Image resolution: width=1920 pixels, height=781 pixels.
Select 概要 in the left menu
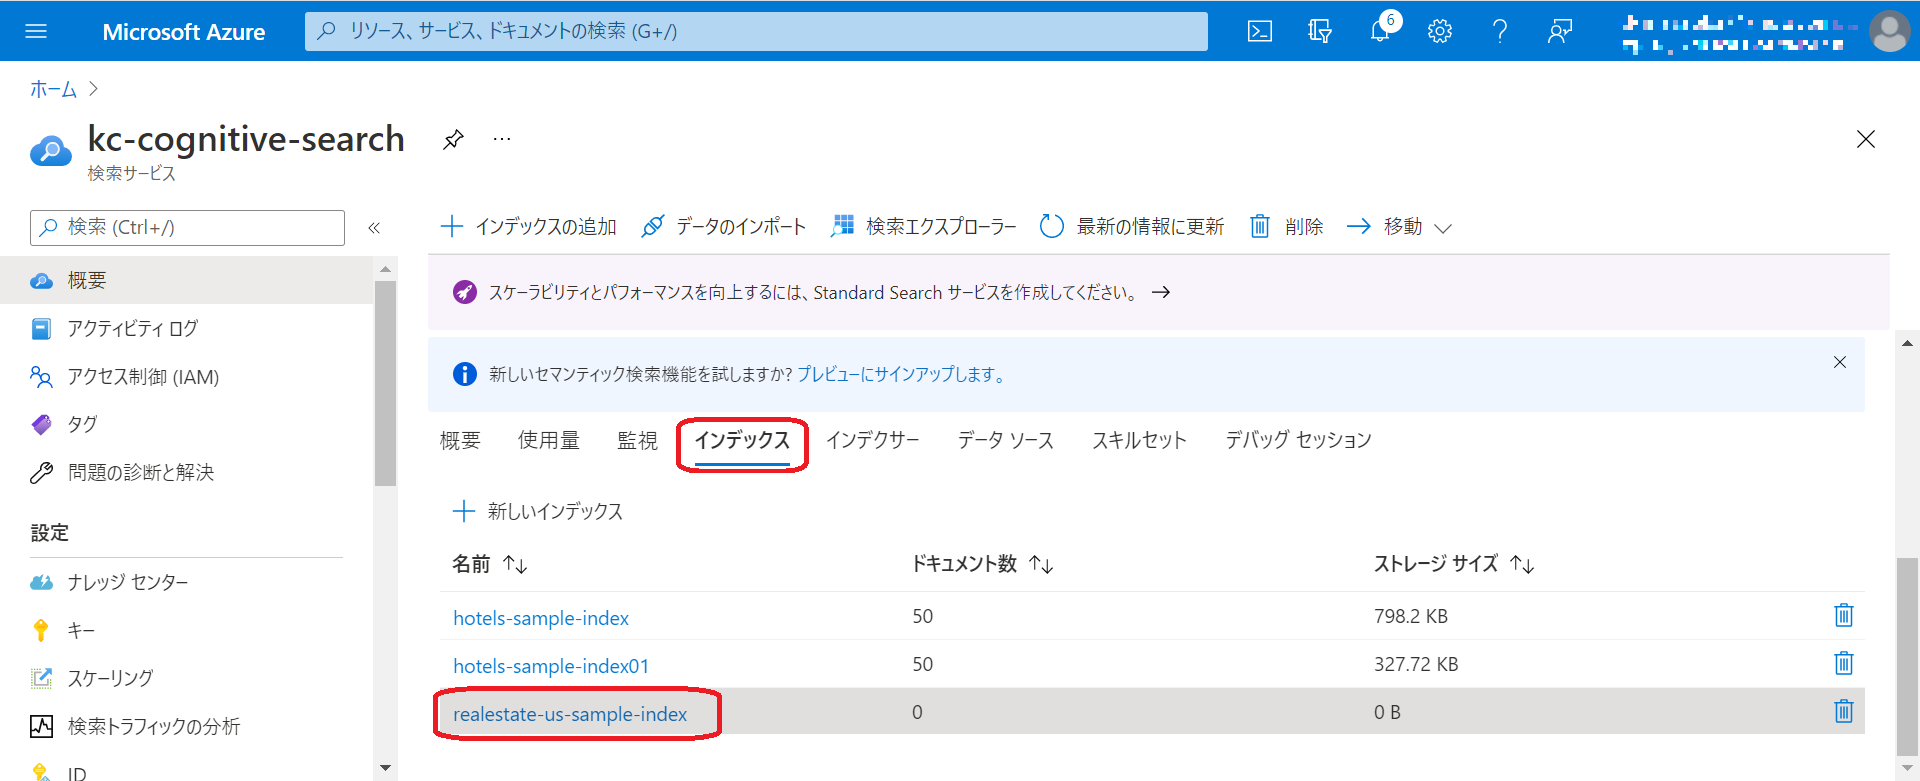point(186,280)
